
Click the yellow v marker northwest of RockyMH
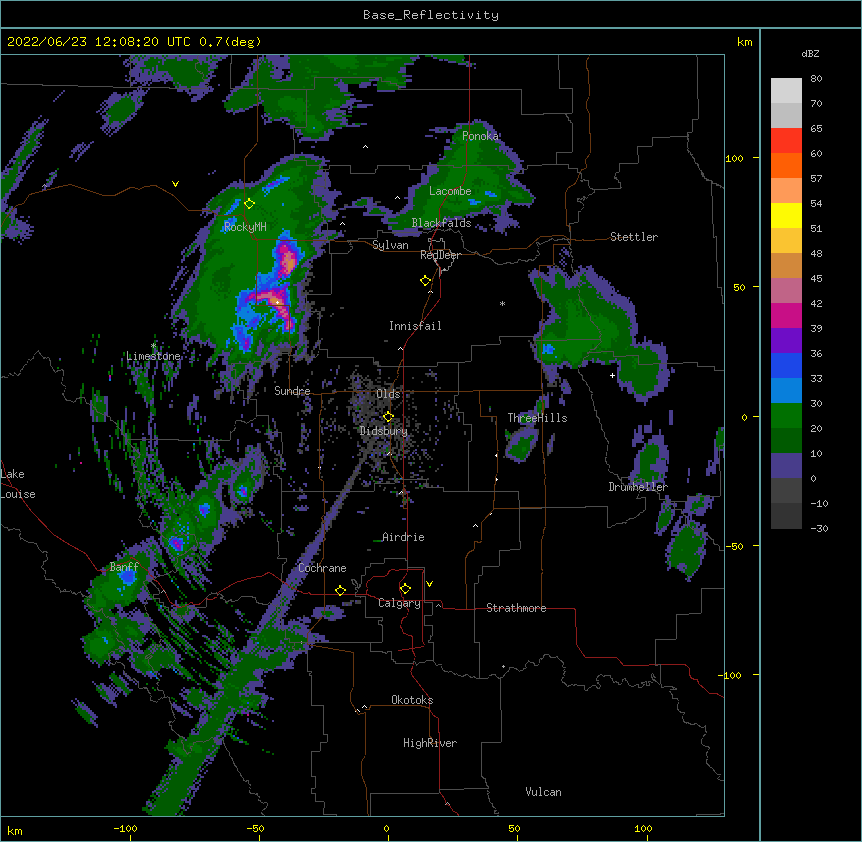[x=175, y=184]
